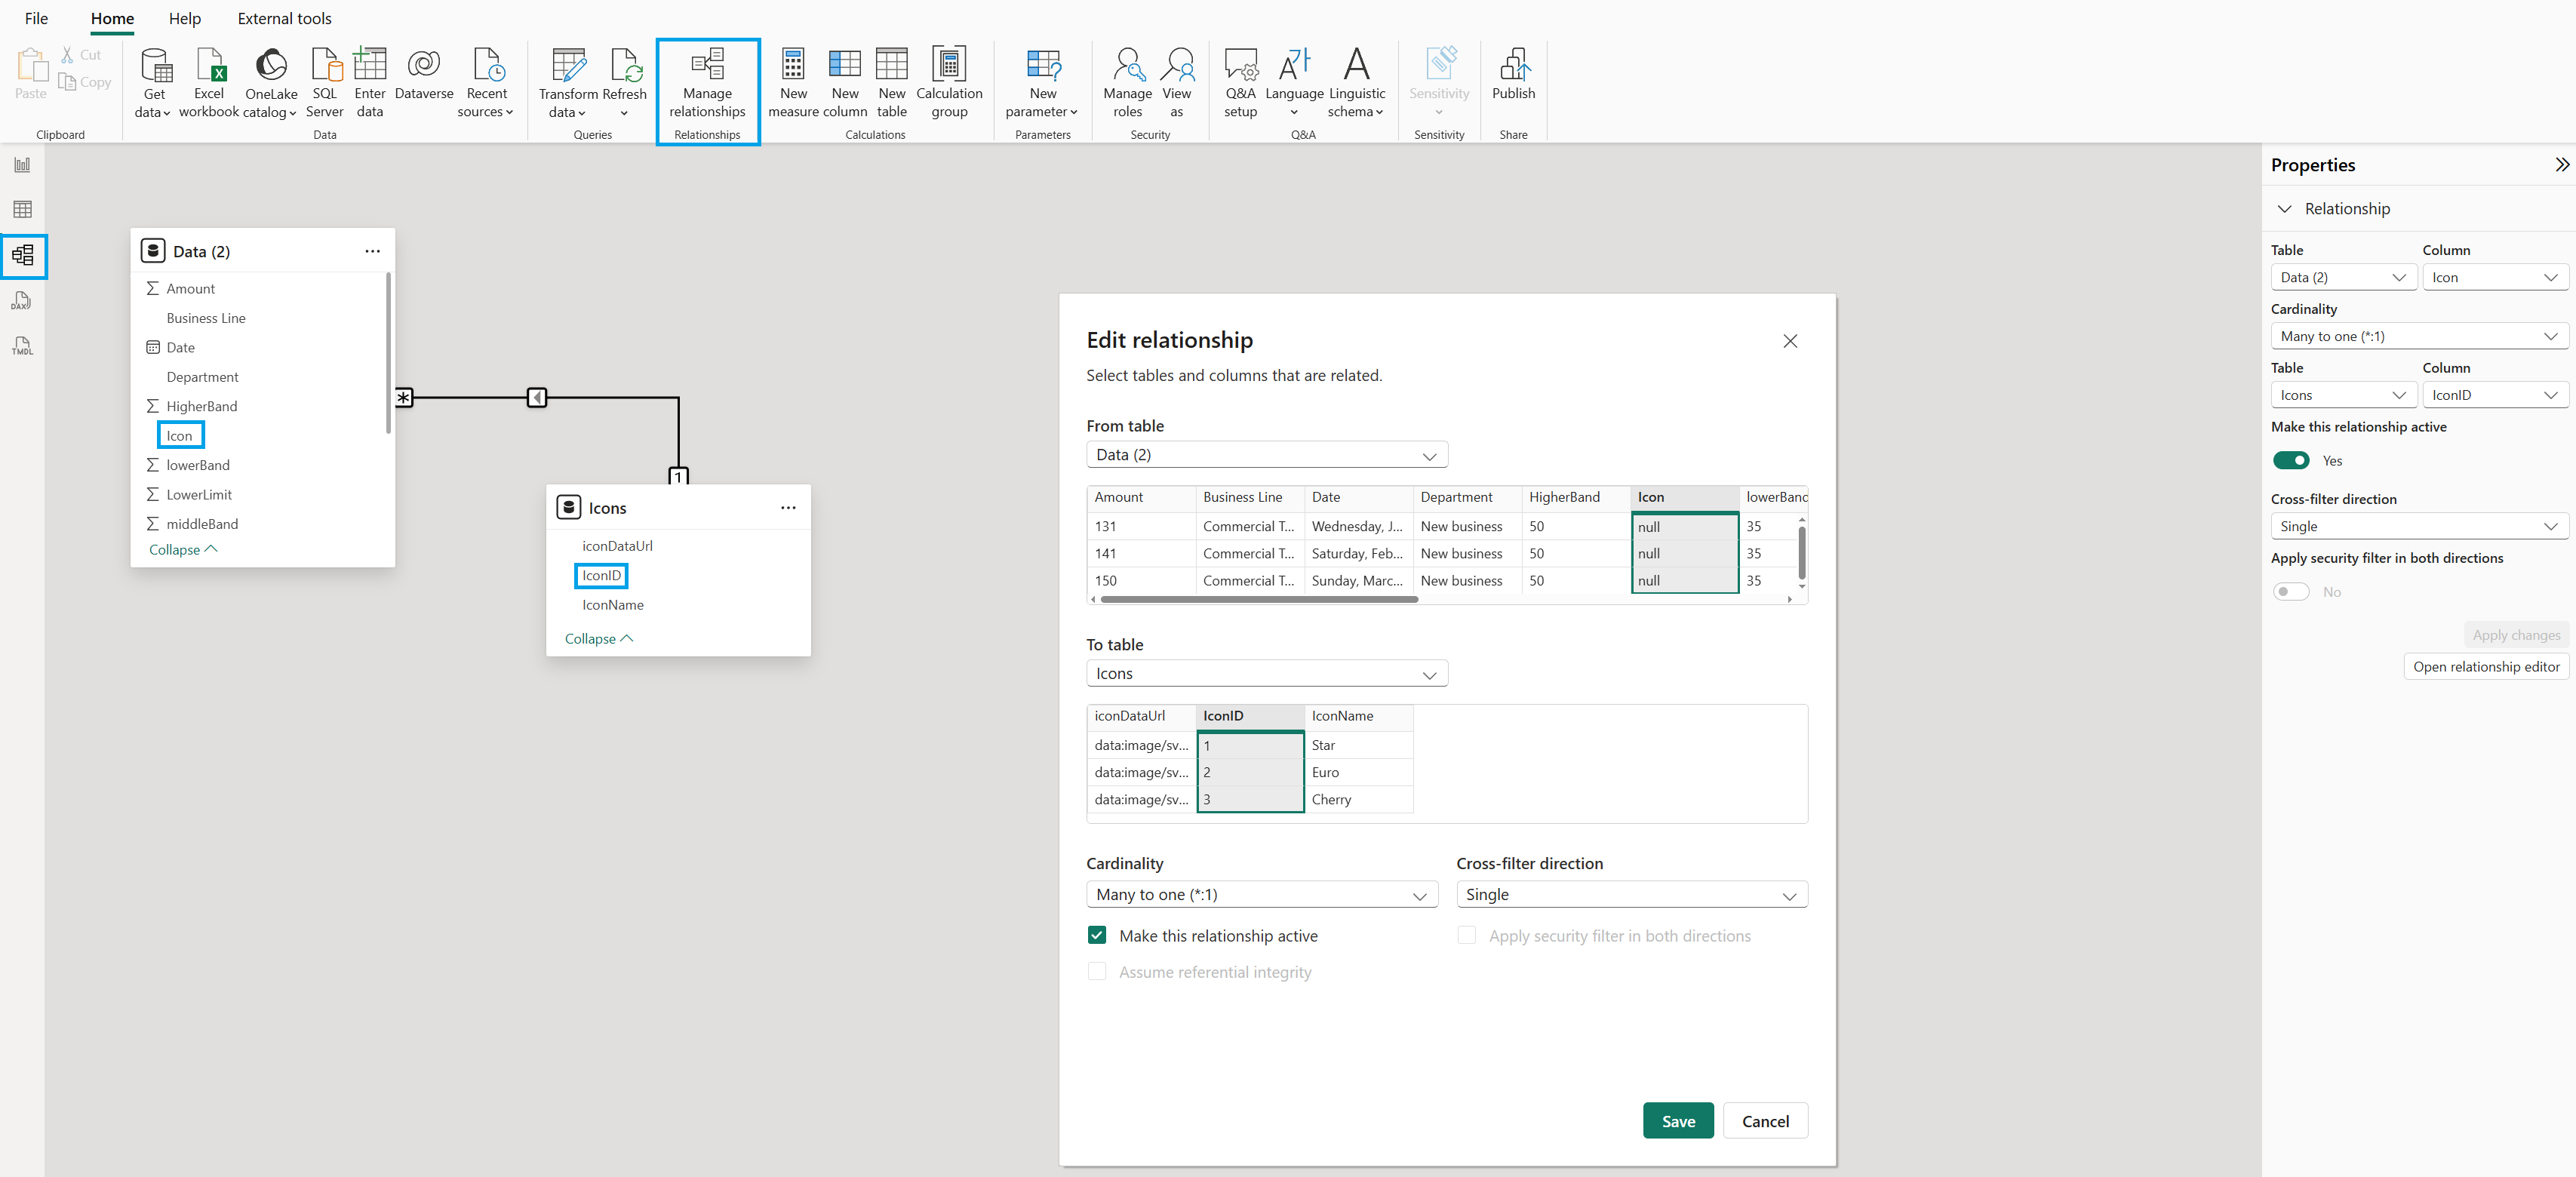Open the Excel workbook import icon
The height and width of the screenshot is (1177, 2576).
pyautogui.click(x=210, y=66)
